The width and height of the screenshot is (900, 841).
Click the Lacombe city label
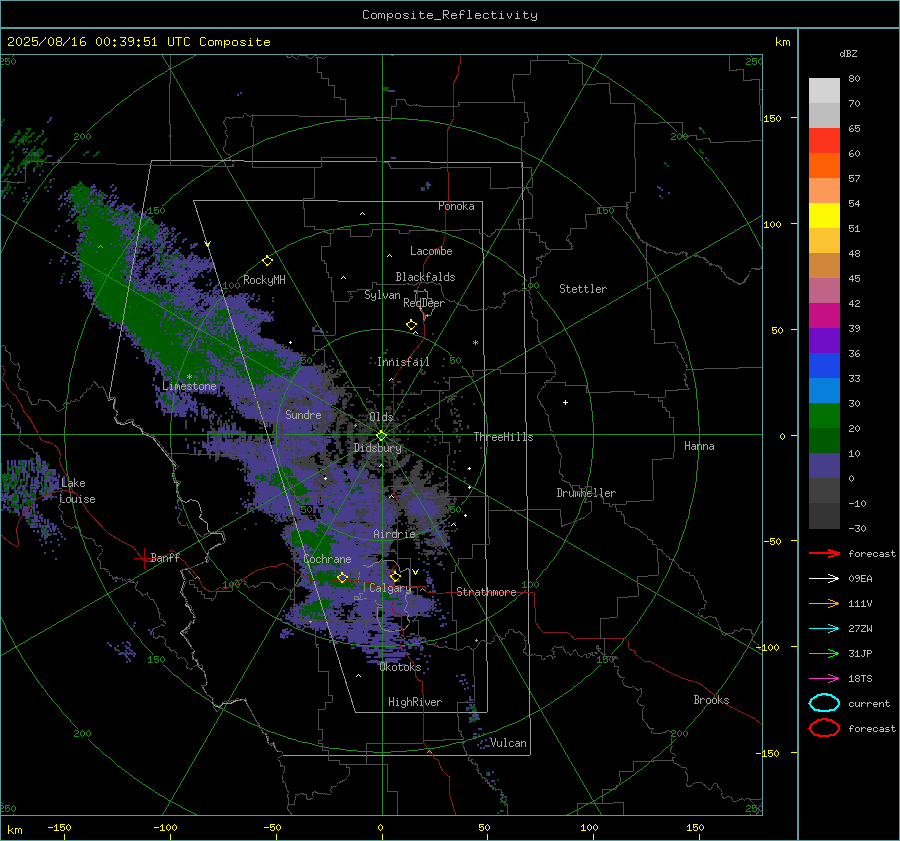pos(431,251)
